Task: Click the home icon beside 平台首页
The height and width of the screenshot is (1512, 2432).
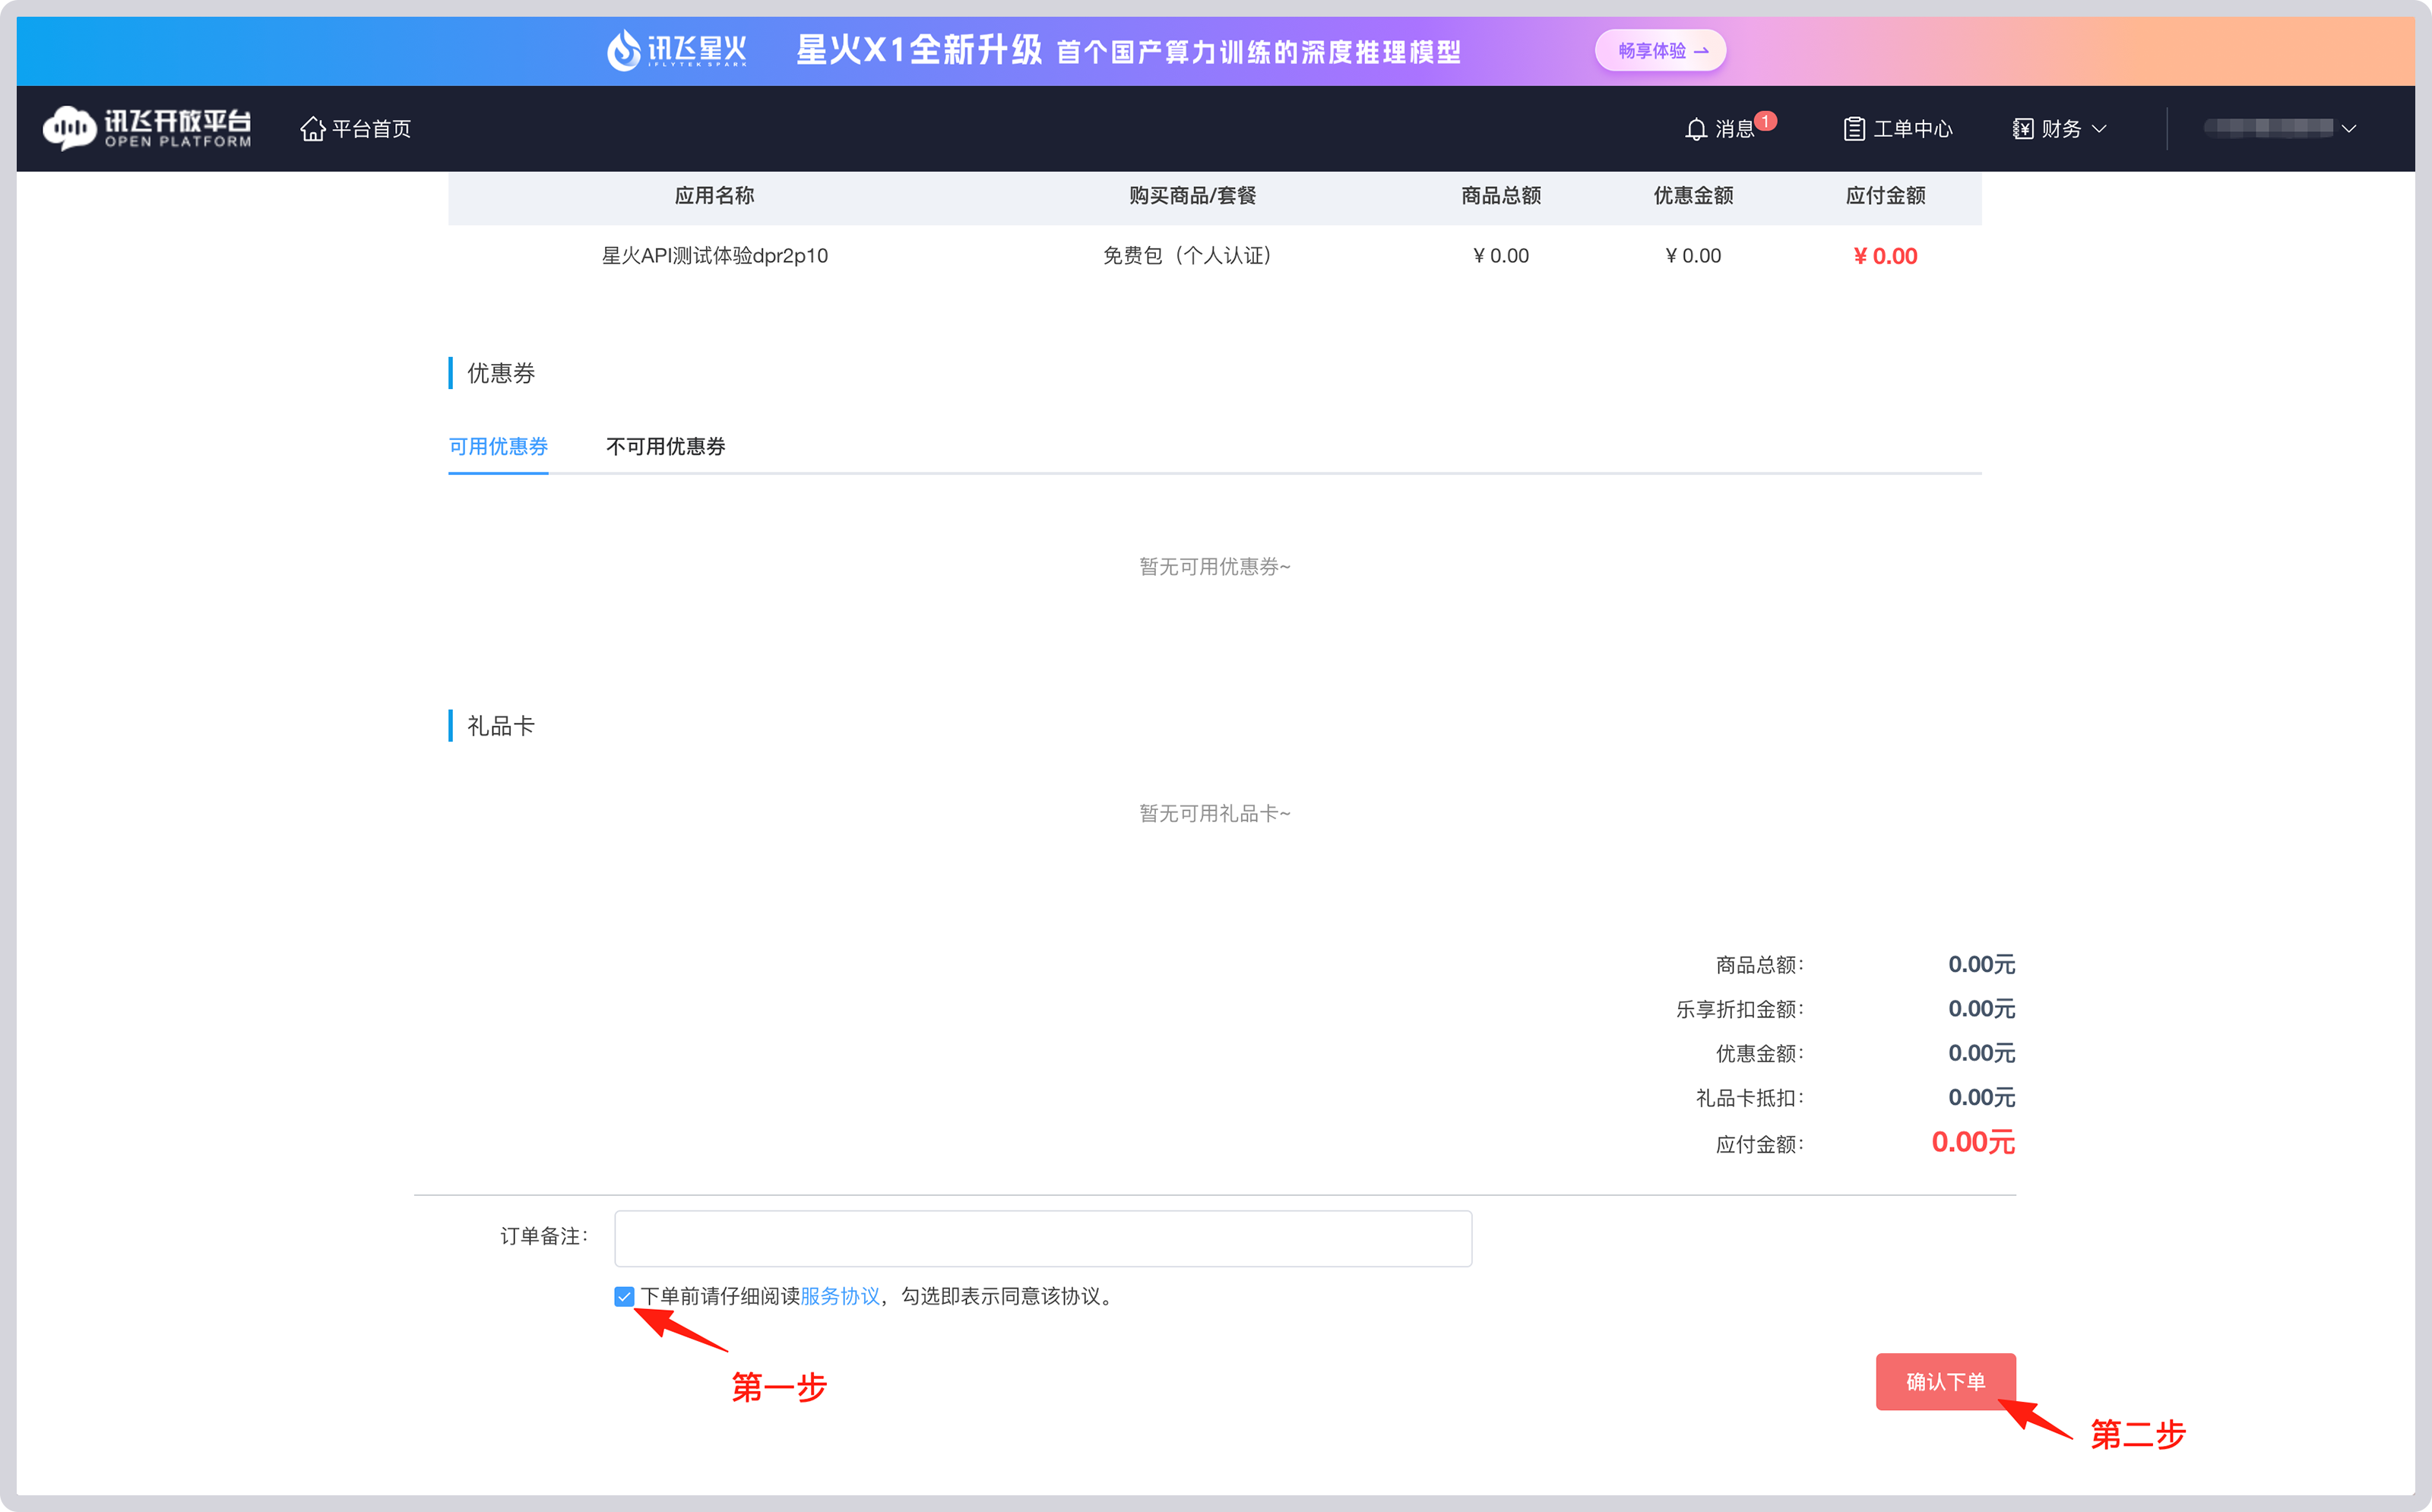Action: click(313, 128)
